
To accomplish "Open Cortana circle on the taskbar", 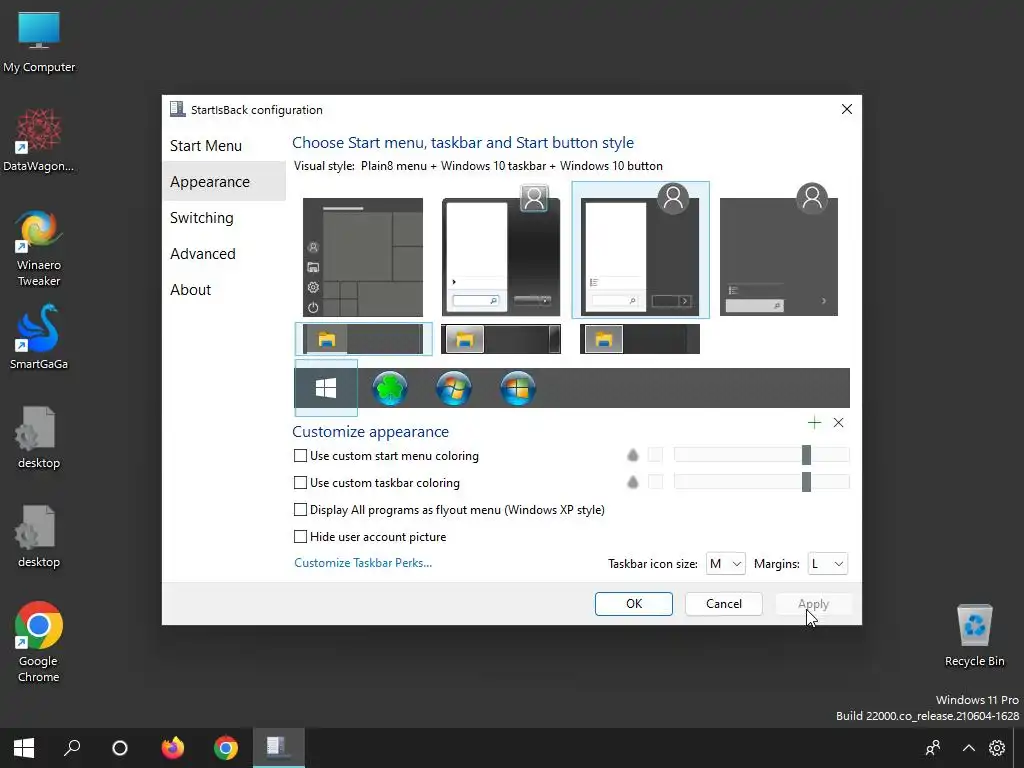I will coord(120,748).
